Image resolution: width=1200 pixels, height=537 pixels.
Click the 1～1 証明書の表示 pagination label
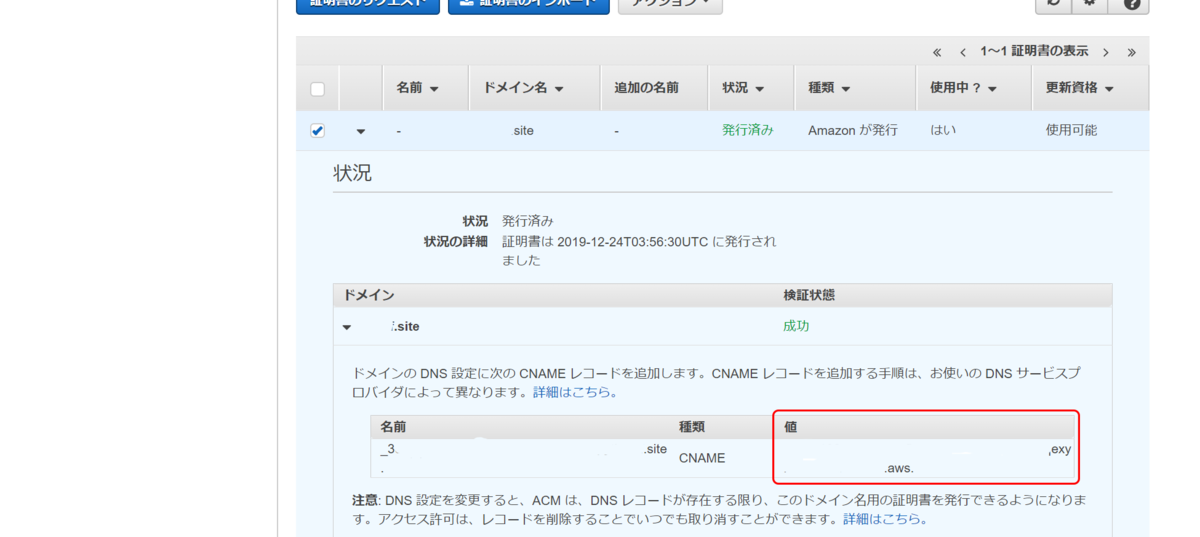(x=1034, y=51)
